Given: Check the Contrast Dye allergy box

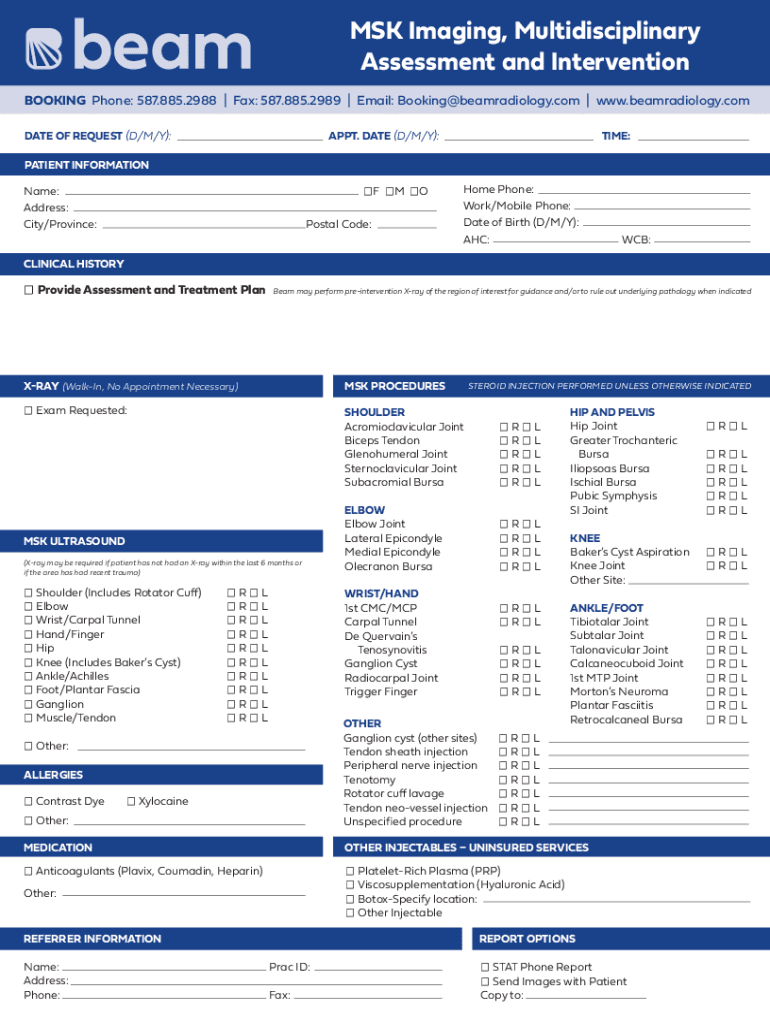Looking at the screenshot, I should [28, 801].
